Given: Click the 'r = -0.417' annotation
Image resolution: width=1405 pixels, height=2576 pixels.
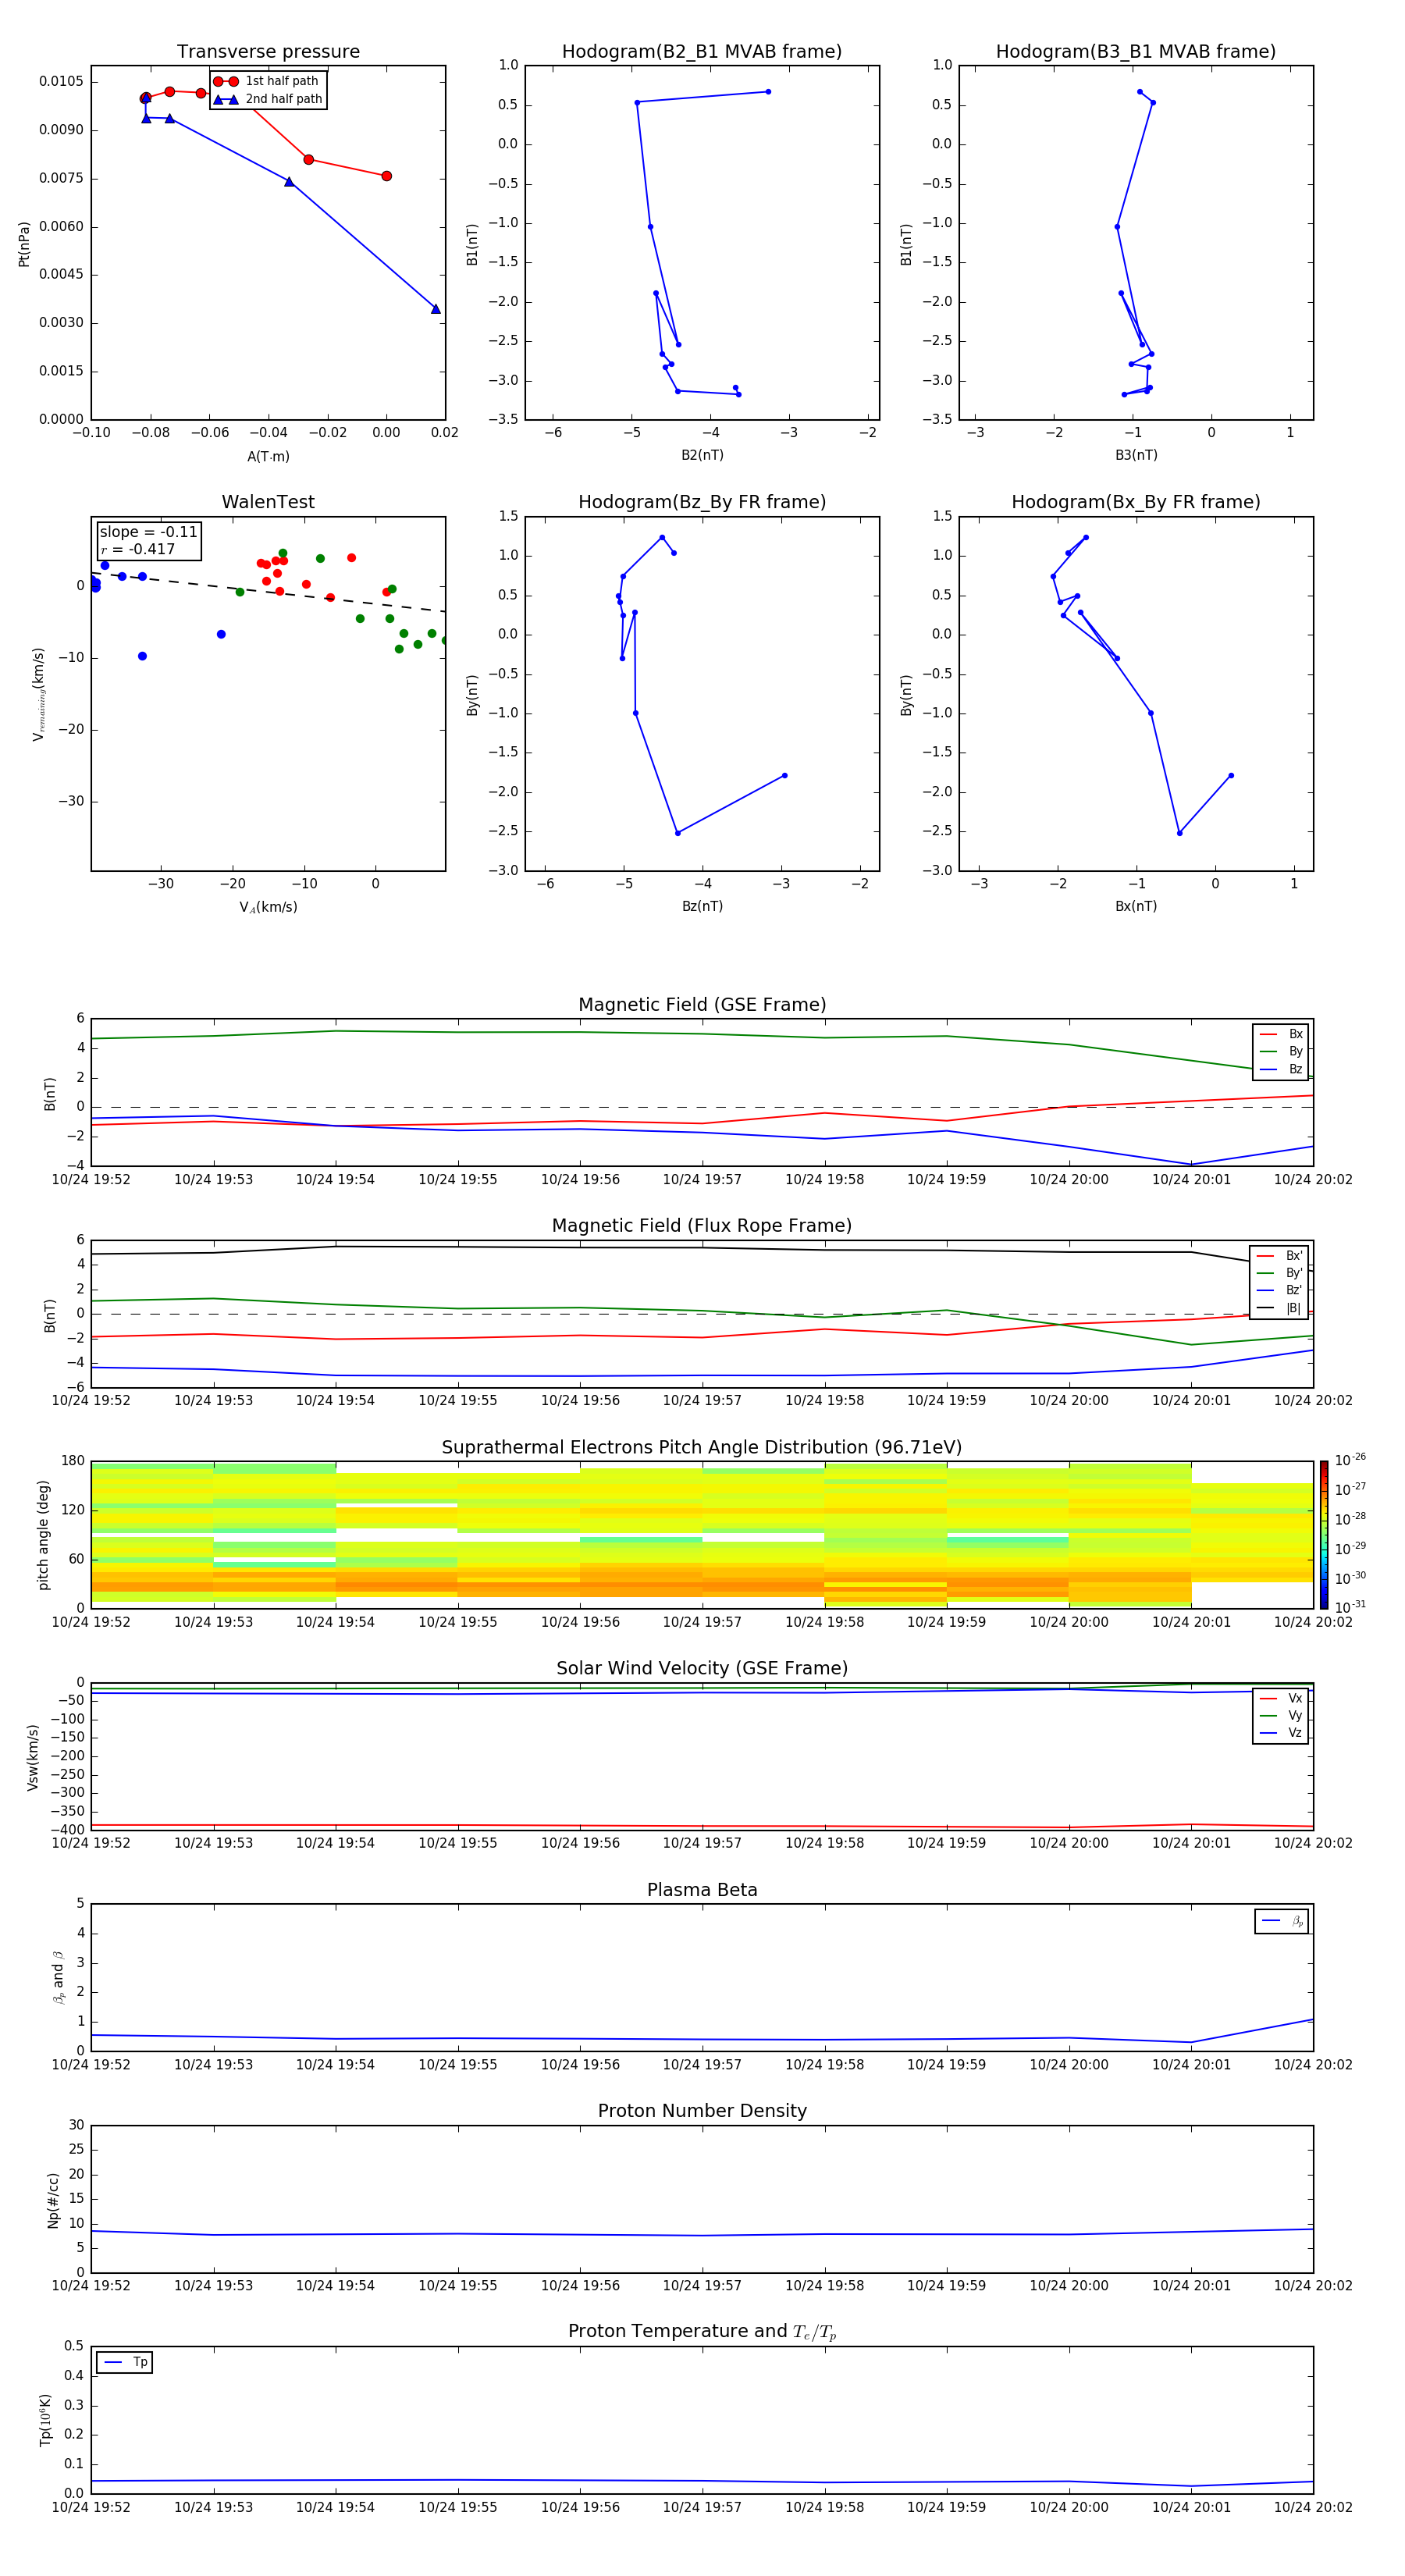Looking at the screenshot, I should tap(137, 549).
